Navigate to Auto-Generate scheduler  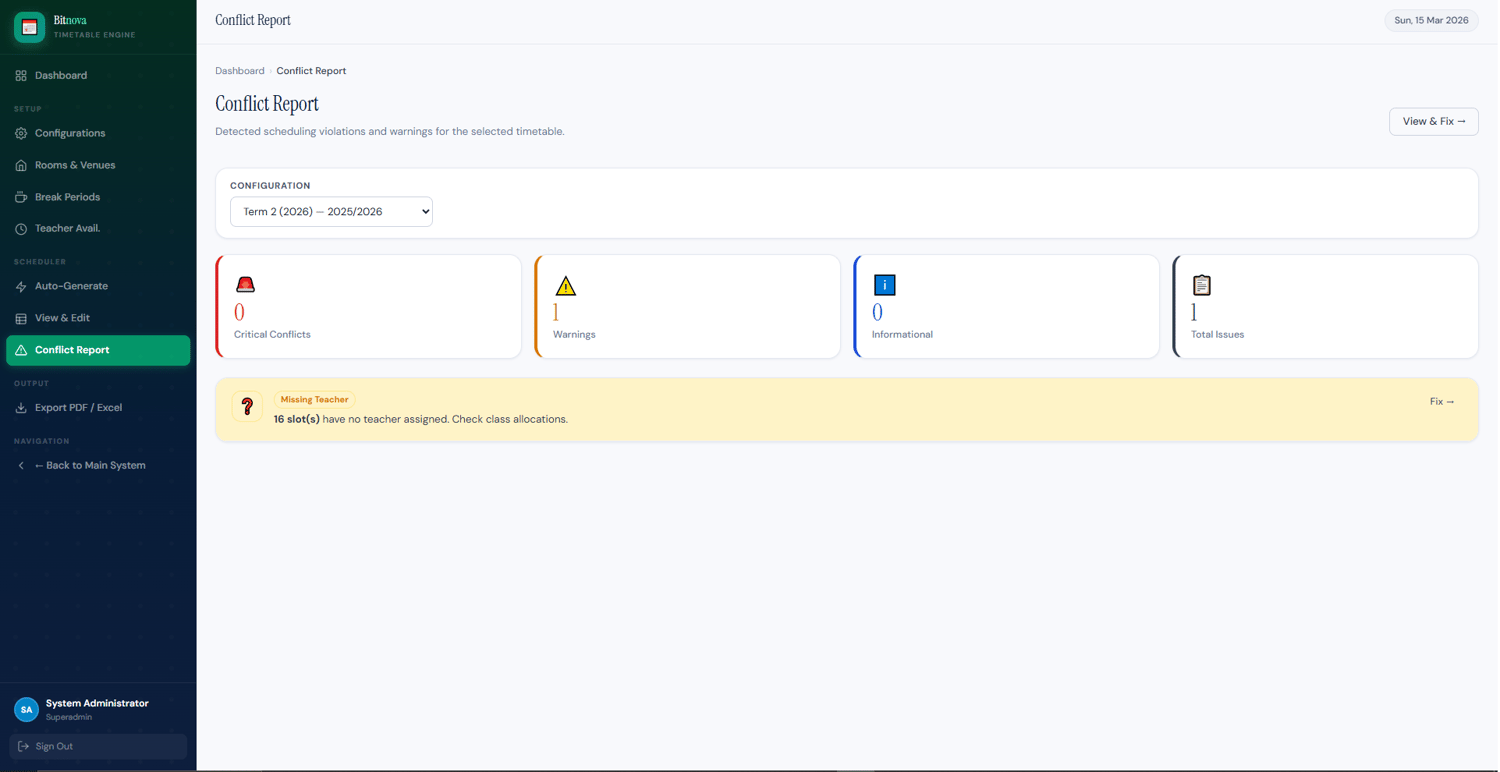pyautogui.click(x=98, y=286)
